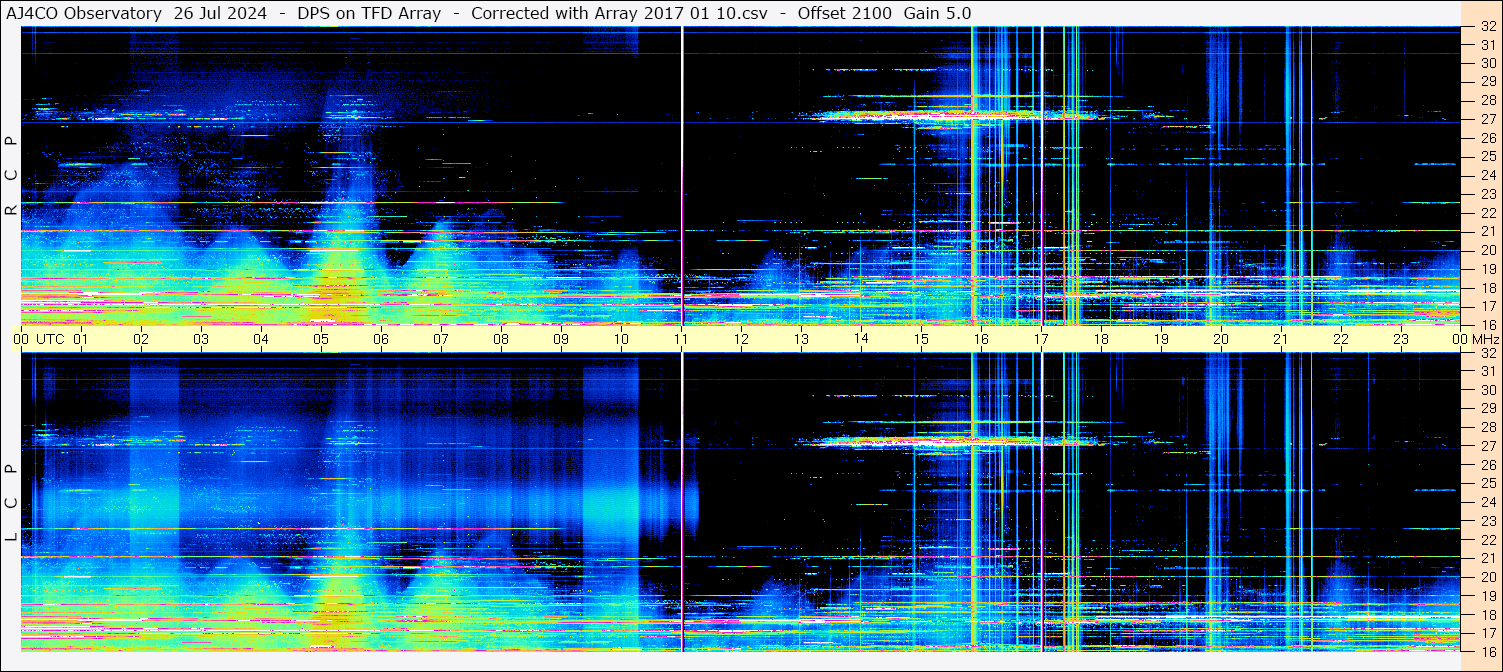Click the UTC text on the time axis
The width and height of the screenshot is (1503, 672).
tap(50, 339)
